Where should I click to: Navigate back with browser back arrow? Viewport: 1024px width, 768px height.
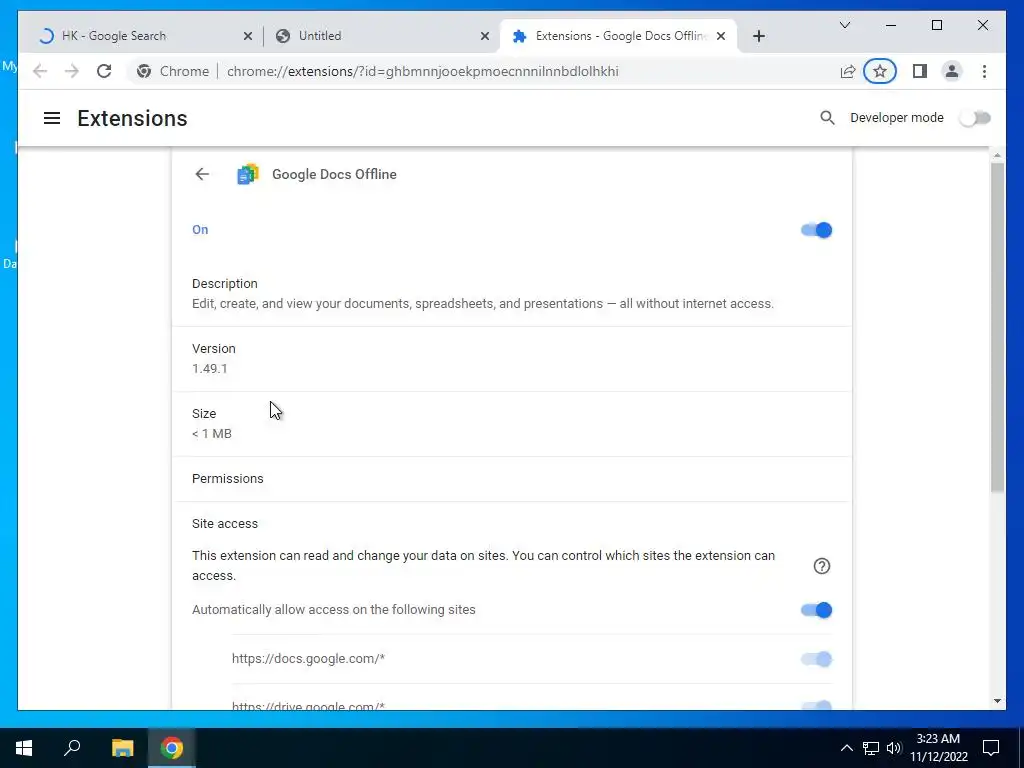pyautogui.click(x=40, y=71)
